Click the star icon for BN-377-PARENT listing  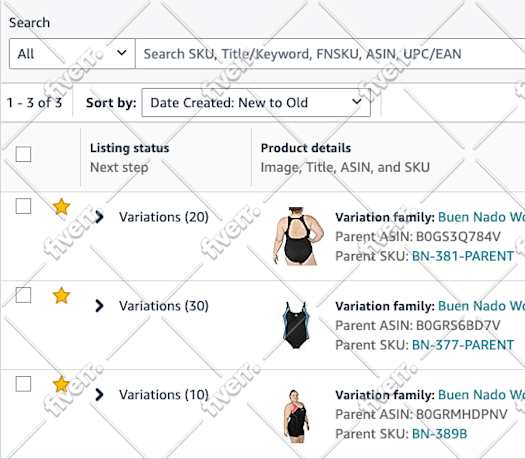coord(61,295)
